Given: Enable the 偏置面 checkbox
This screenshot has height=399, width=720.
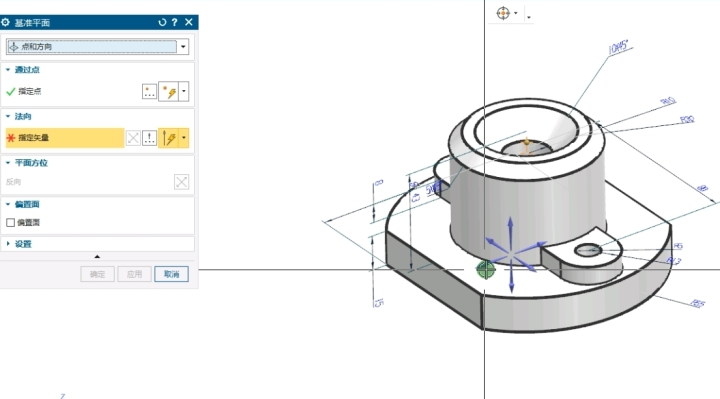Looking at the screenshot, I should 11,223.
